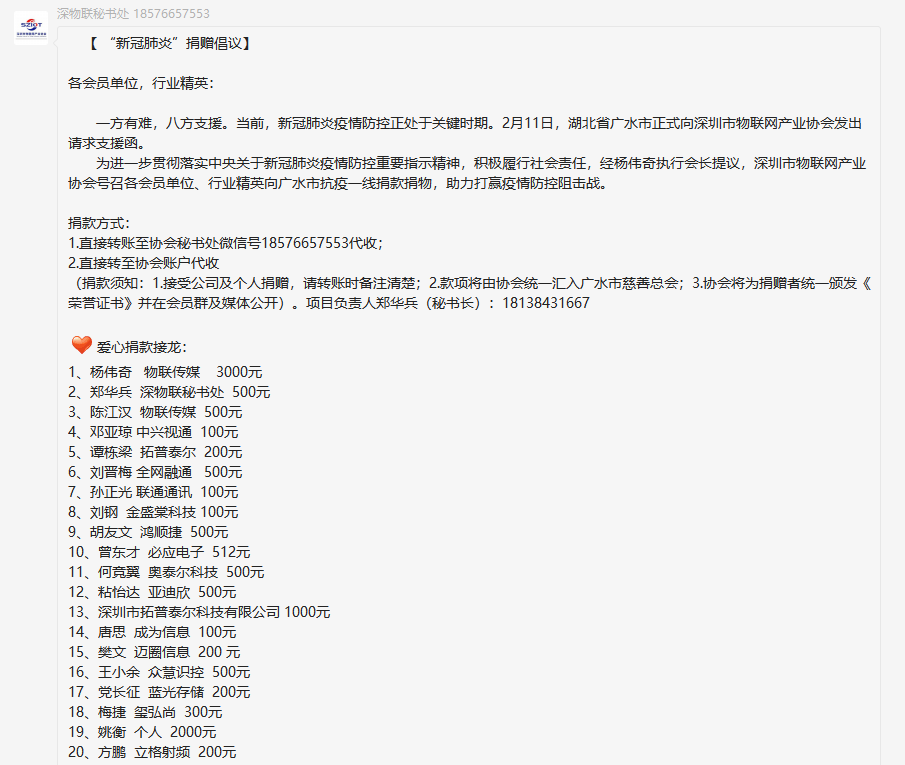
Task: Click entry 2、郑华兵 深物联秘书处 500元
Action: 169,392
